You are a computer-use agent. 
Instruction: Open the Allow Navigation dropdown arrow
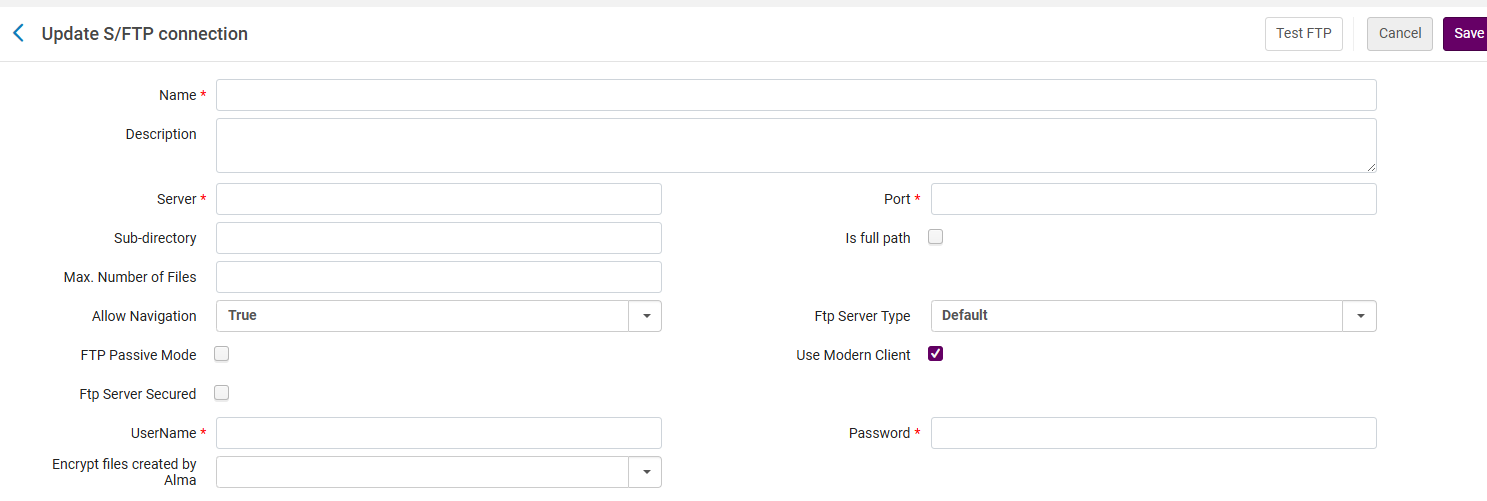(645, 316)
